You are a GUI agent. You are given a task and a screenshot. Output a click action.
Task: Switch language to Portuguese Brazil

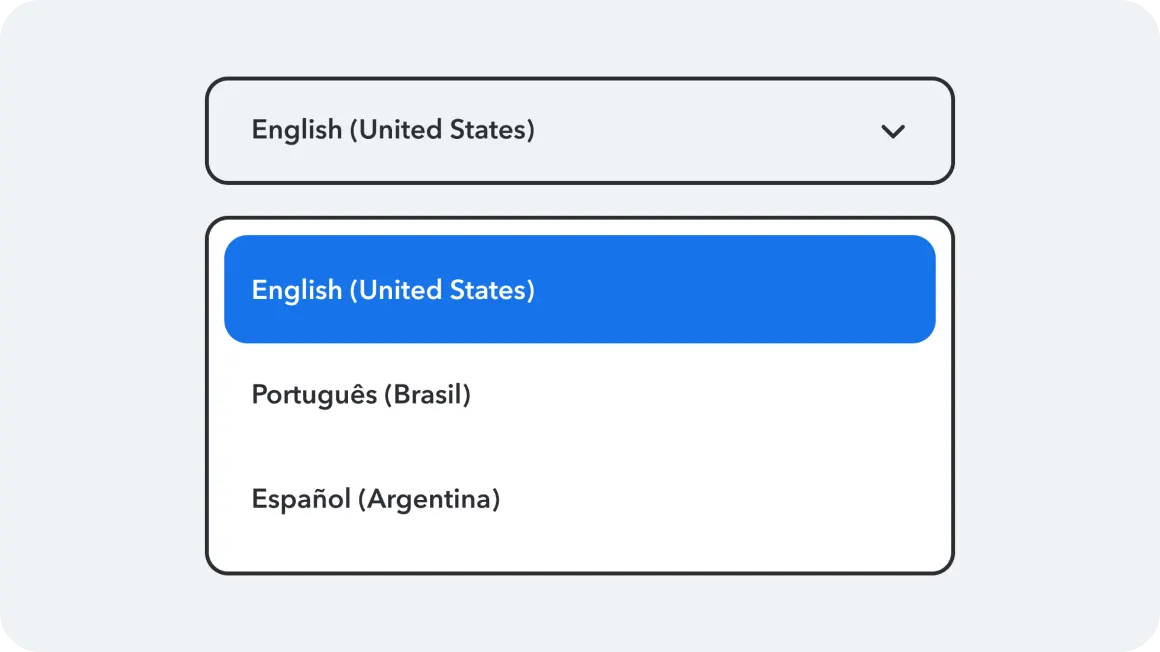coord(579,395)
